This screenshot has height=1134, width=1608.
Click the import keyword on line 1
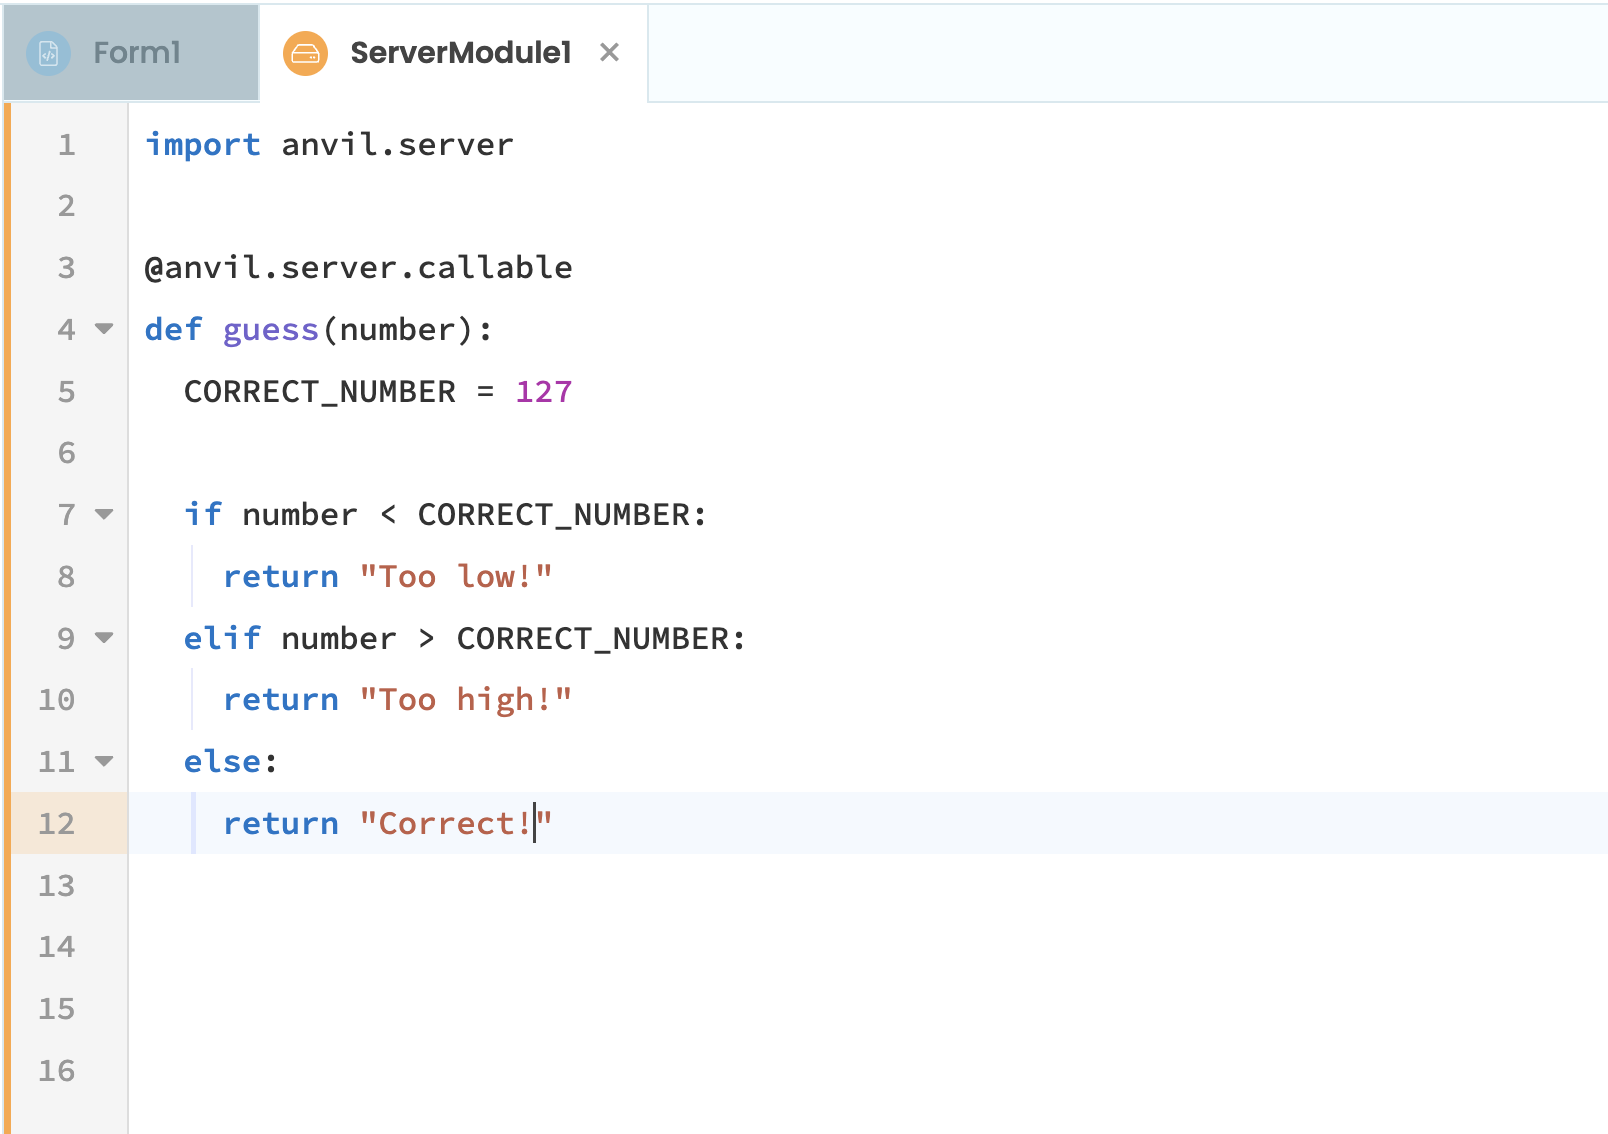(x=203, y=145)
